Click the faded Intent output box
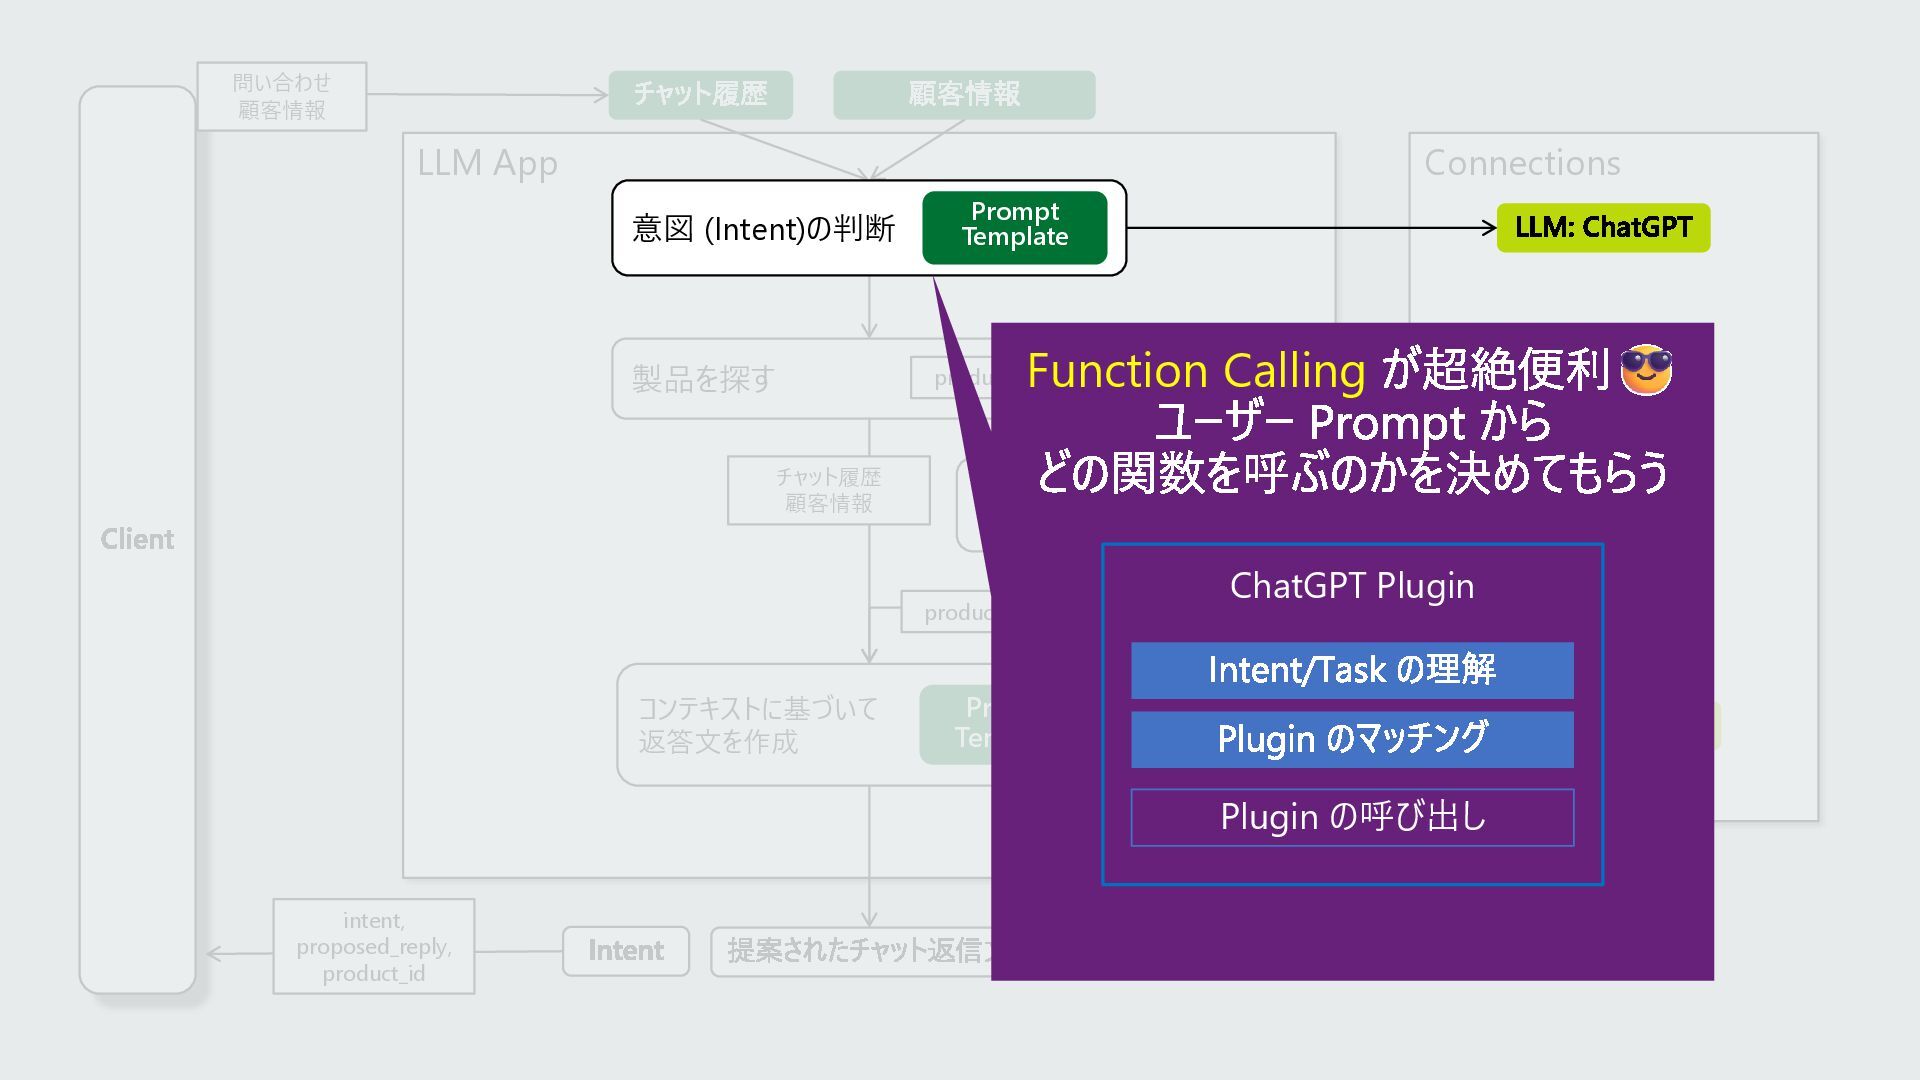 pyautogui.click(x=625, y=950)
